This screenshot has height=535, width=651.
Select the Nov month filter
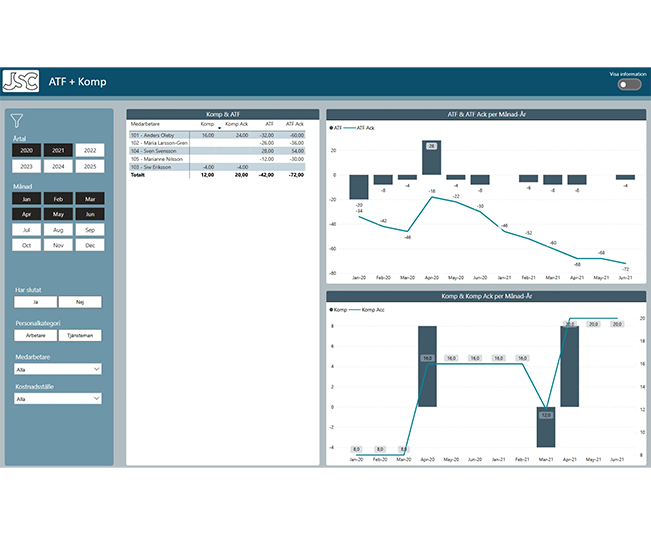(x=58, y=245)
